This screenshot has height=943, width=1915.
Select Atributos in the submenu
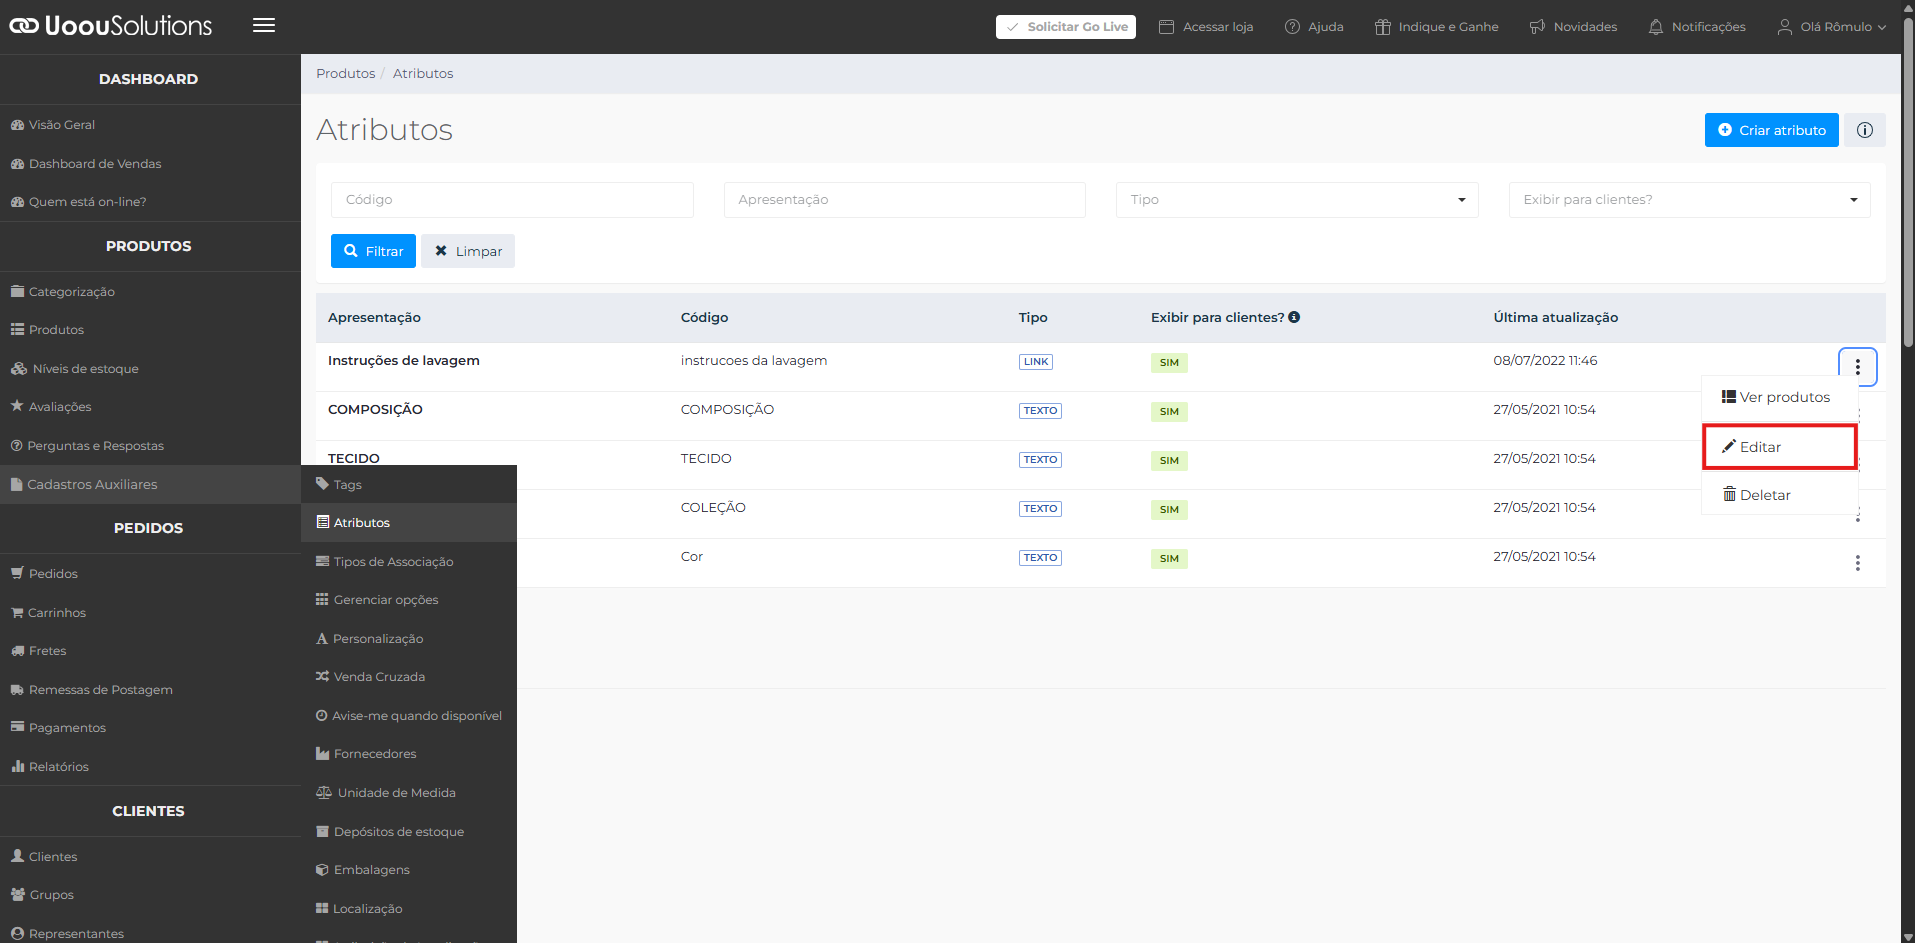(x=409, y=523)
